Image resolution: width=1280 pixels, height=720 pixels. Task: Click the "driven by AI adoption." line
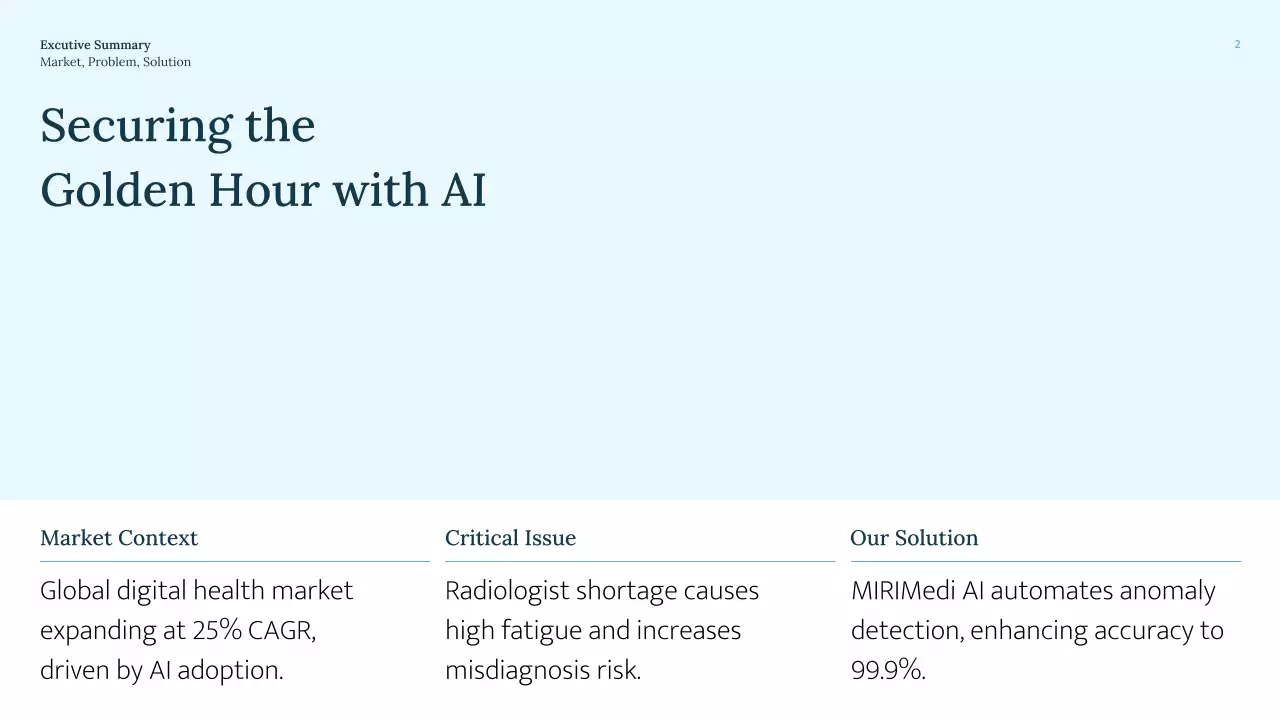tap(162, 671)
